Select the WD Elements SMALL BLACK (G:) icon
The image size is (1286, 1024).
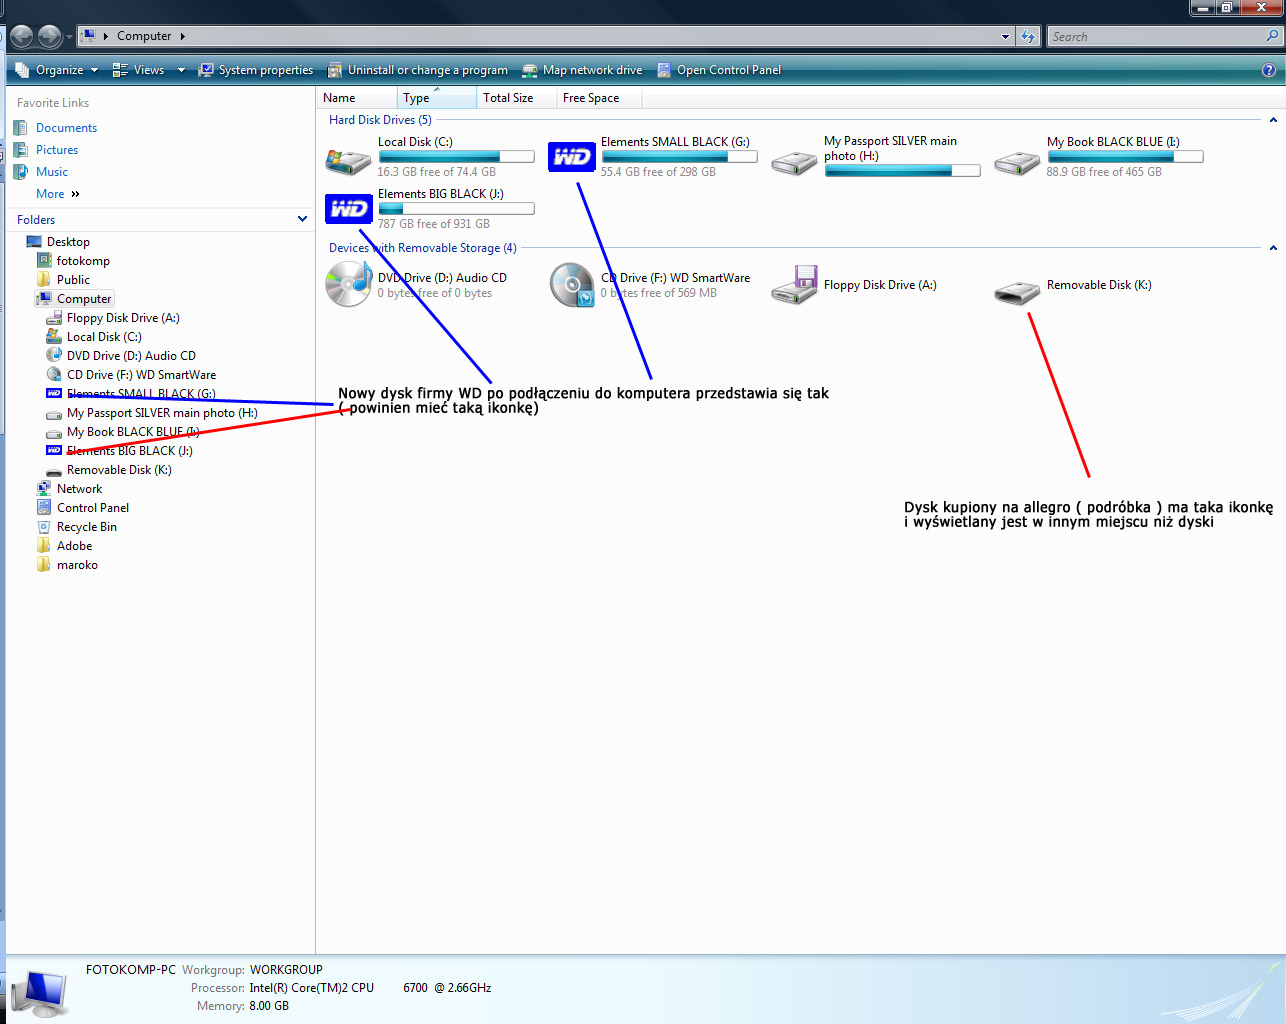click(x=572, y=157)
